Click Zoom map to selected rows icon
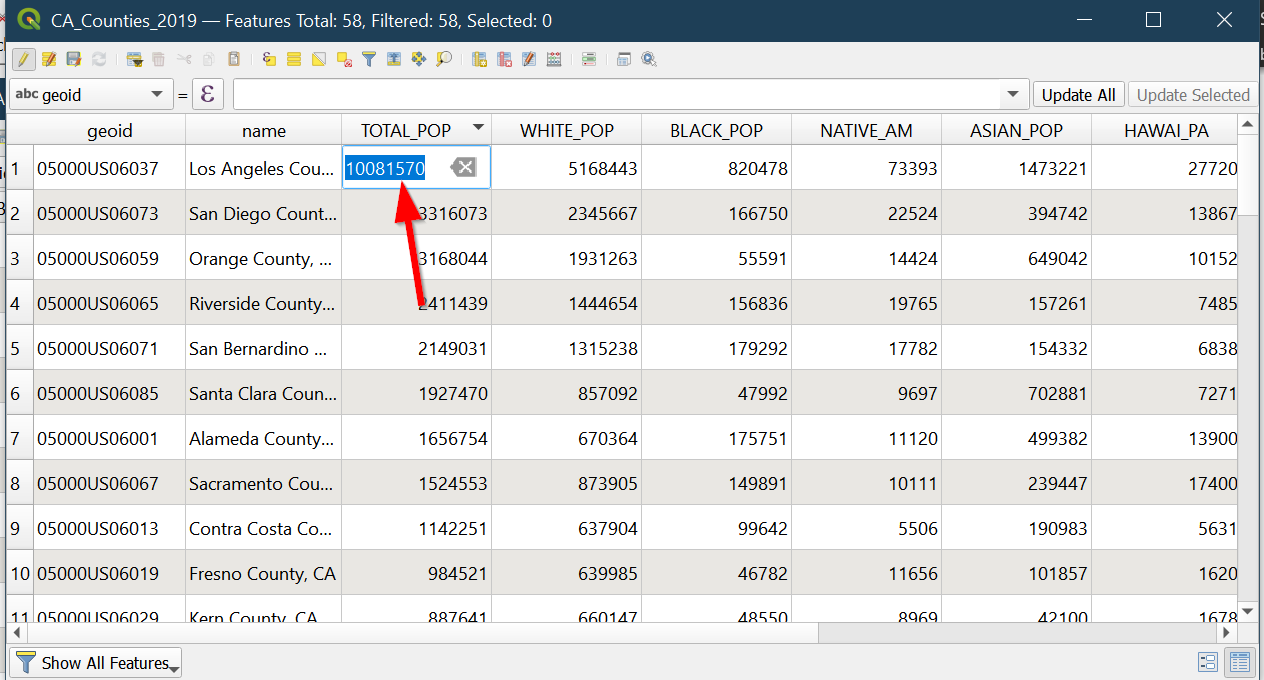This screenshot has width=1264, height=680. [x=444, y=60]
